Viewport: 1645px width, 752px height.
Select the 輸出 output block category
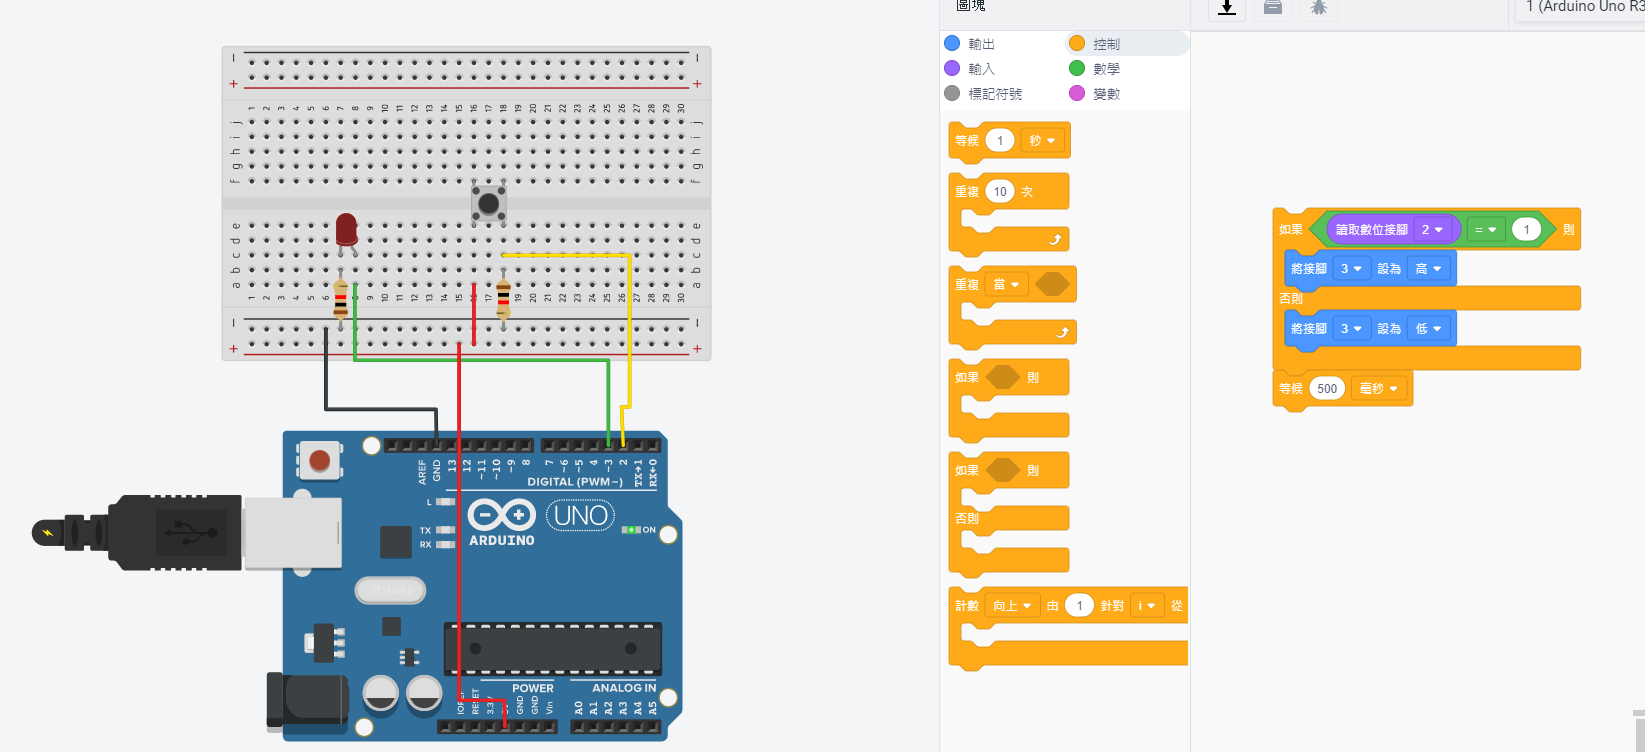pos(981,44)
